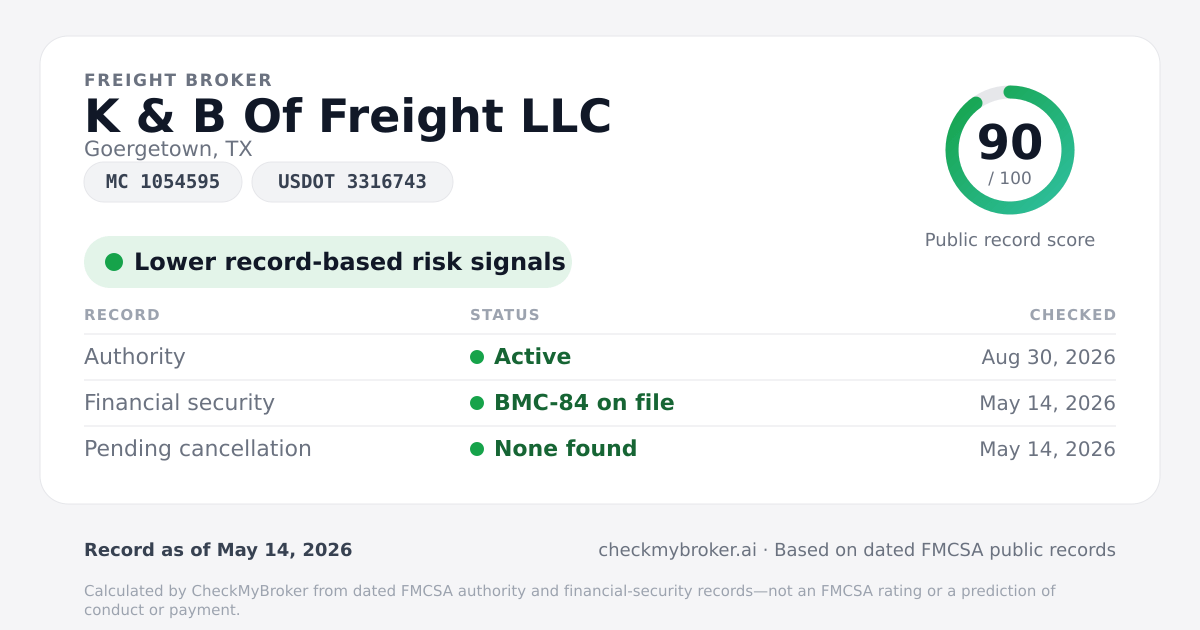Select the Pending cancellation record row

pos(600,449)
